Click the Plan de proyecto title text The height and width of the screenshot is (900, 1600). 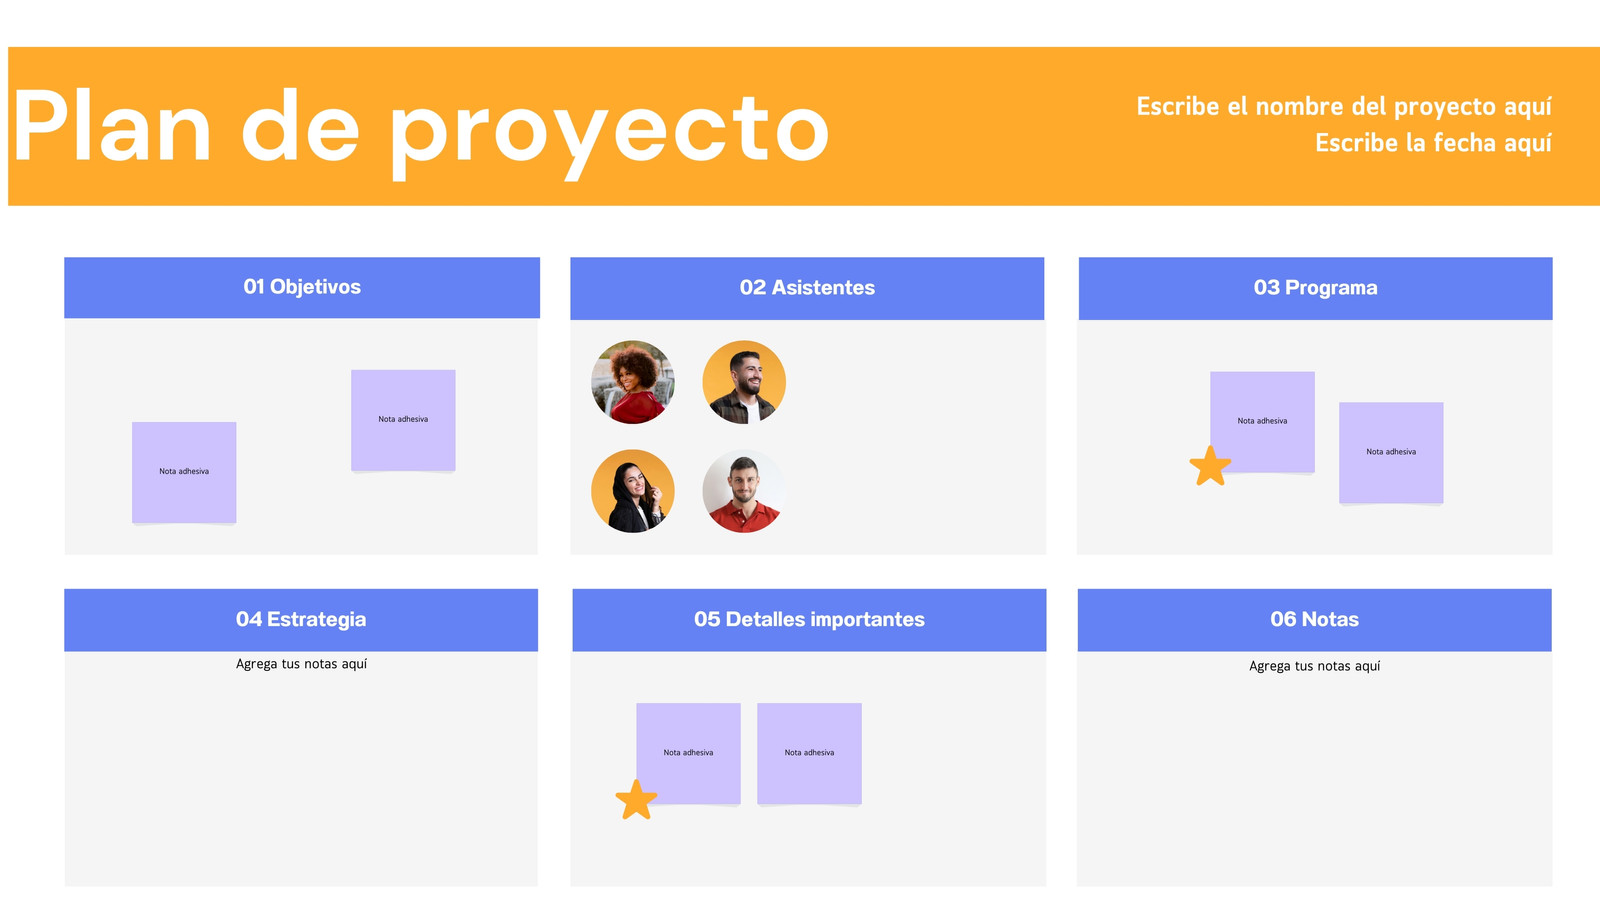(x=421, y=128)
